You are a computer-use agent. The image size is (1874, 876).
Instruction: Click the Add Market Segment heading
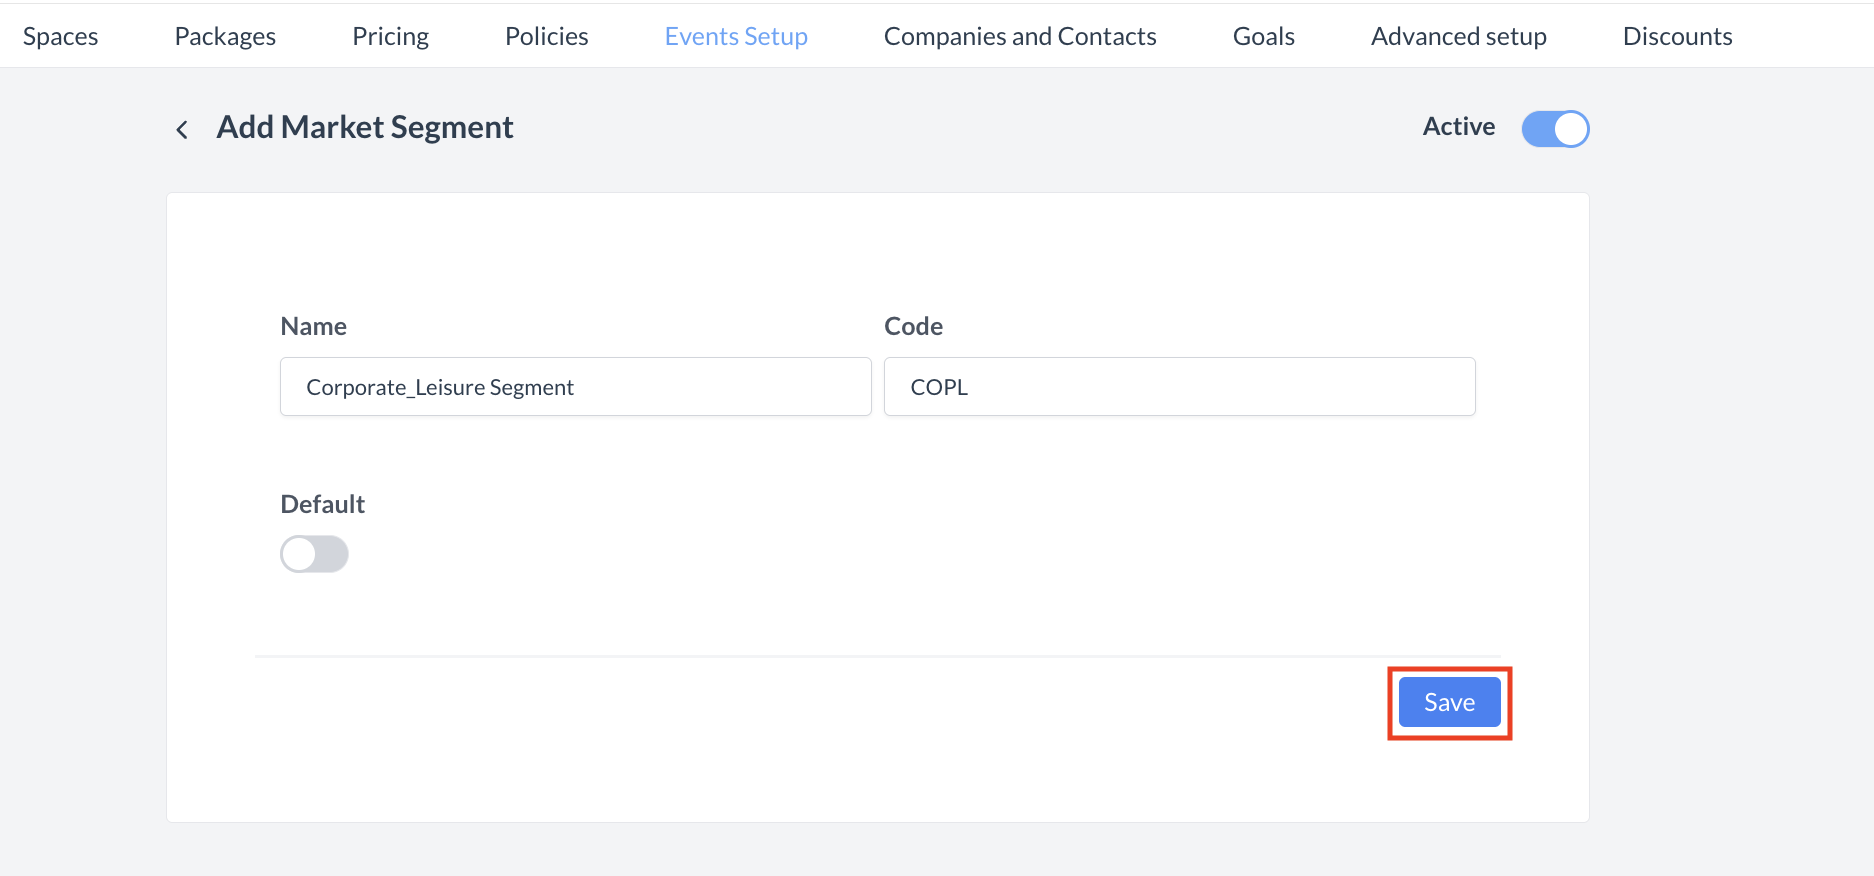(365, 128)
